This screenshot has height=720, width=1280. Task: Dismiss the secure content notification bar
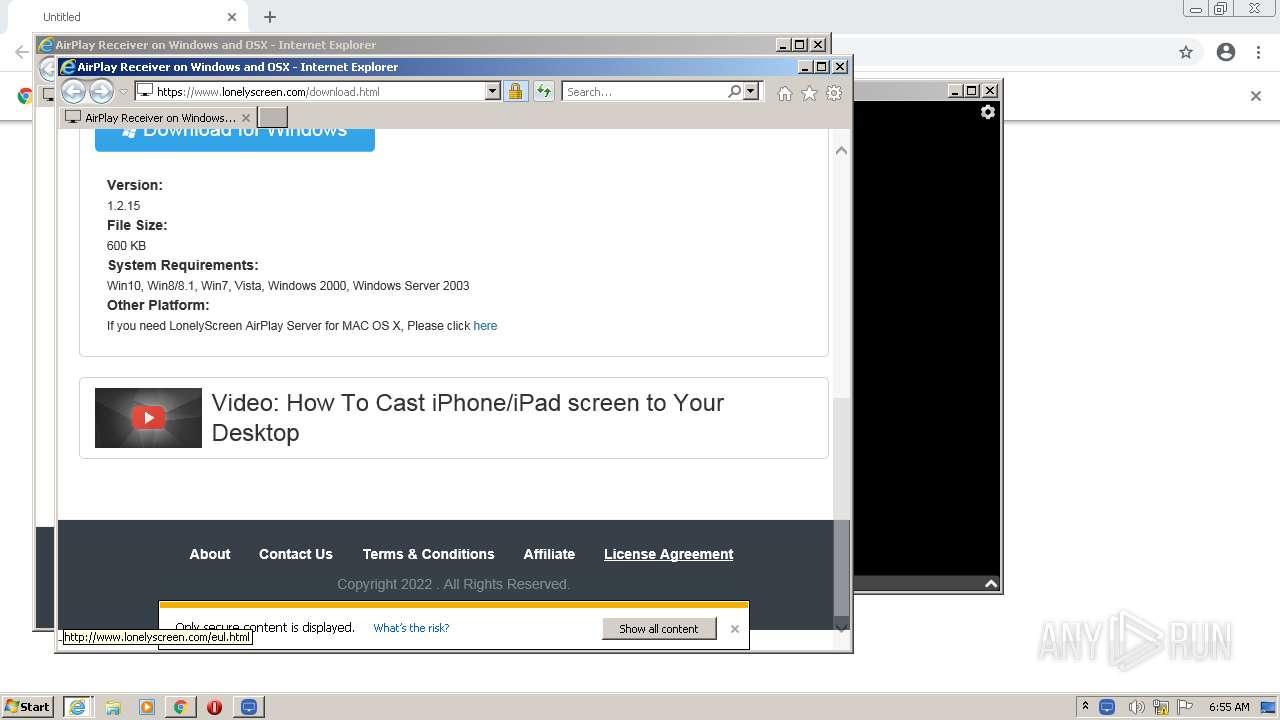(x=735, y=629)
